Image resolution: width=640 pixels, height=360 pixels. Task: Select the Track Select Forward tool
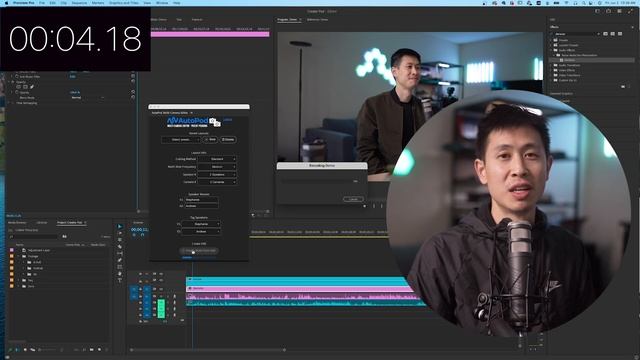[120, 233]
